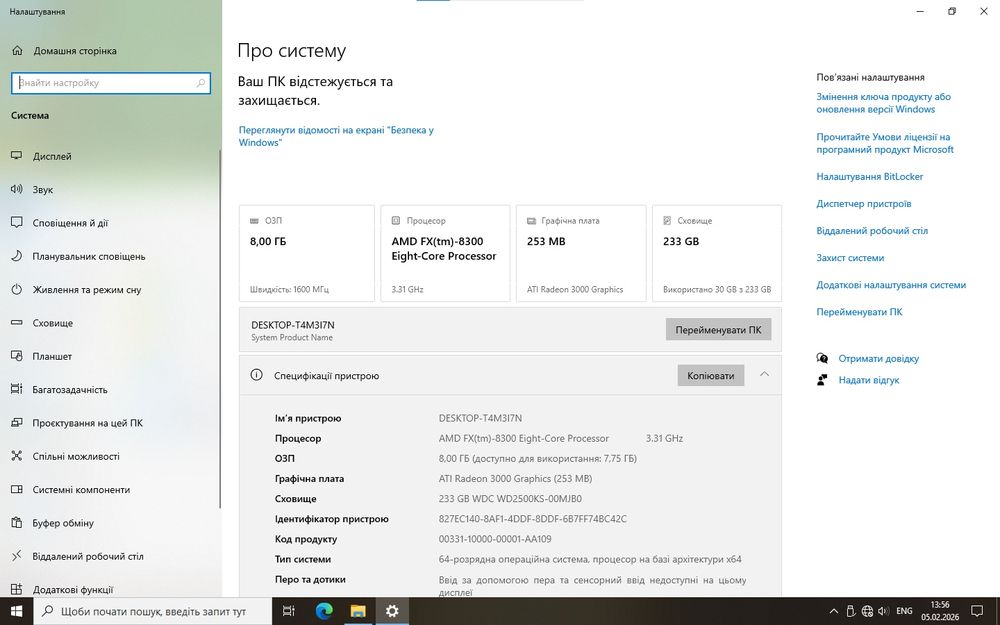Open Віддалений робочий стіл related link
Screen dimensions: 1000x625
(x=872, y=231)
